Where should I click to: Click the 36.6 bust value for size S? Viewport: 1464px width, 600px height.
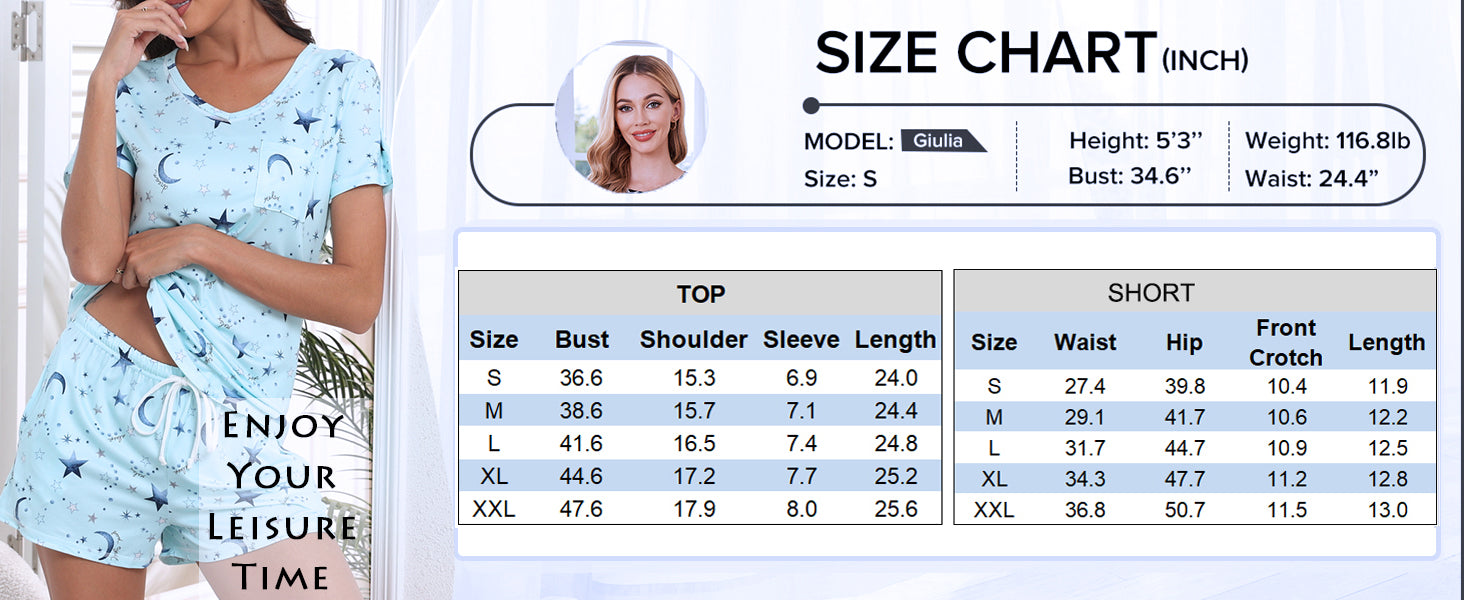point(580,378)
